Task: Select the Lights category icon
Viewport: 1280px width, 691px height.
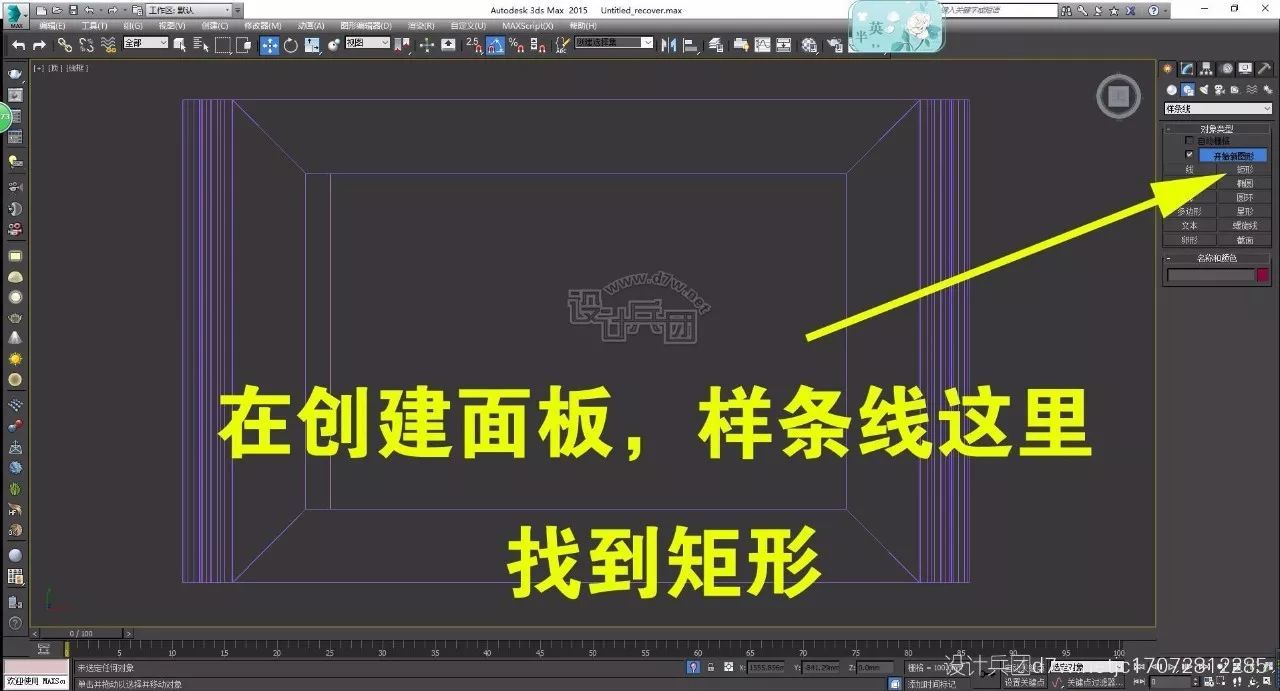Action: [1204, 89]
